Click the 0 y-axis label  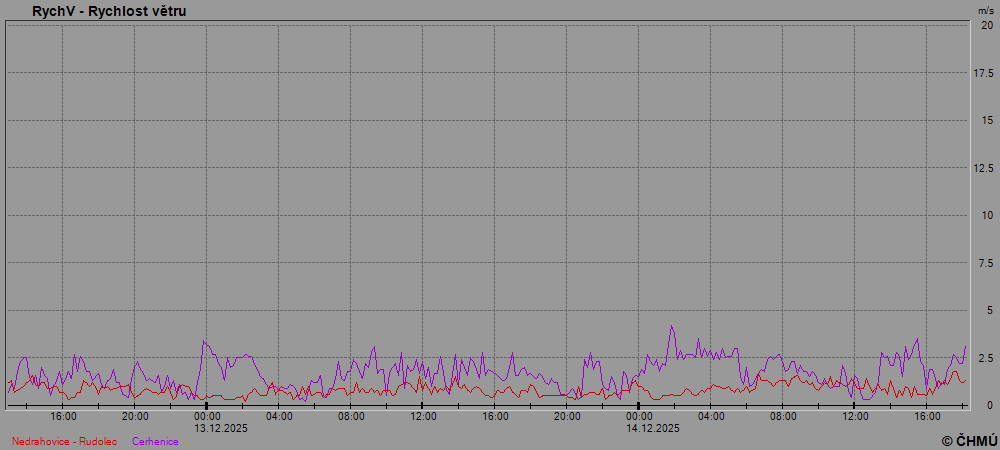click(x=988, y=405)
